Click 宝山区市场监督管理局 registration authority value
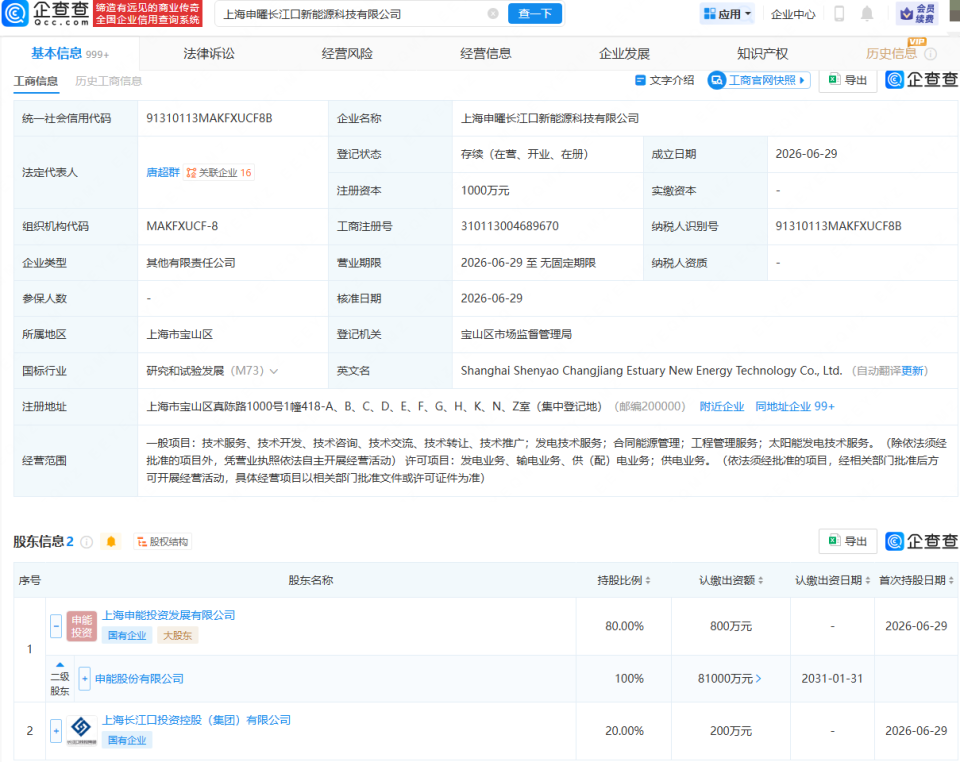 (x=516, y=334)
